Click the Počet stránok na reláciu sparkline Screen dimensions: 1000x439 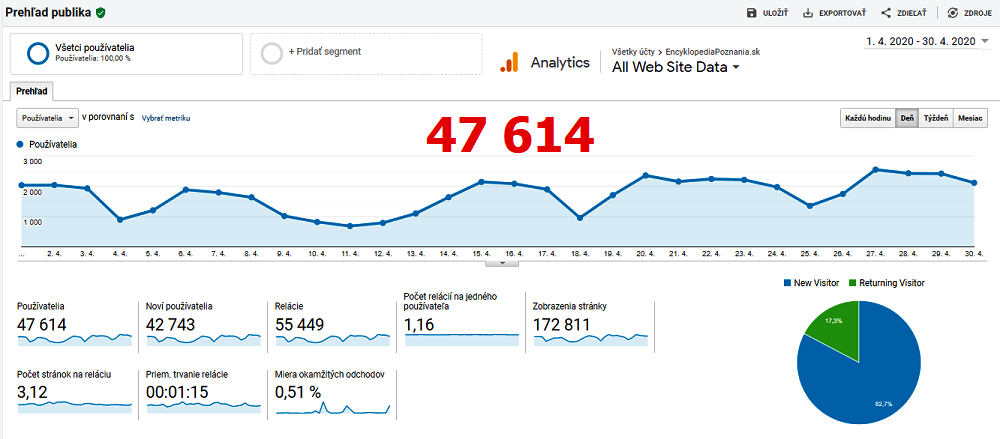point(75,406)
